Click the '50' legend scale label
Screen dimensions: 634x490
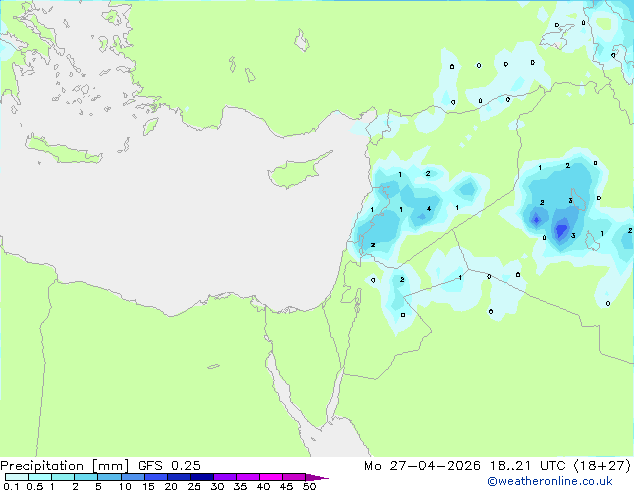tap(309, 486)
